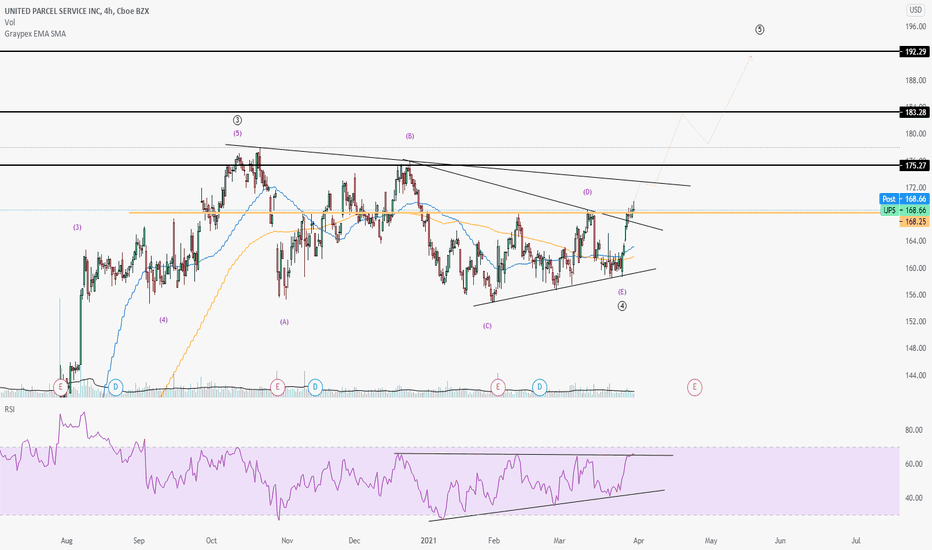The image size is (932, 550).
Task: Select the 192.29 horizontal line price label
Action: click(x=915, y=52)
